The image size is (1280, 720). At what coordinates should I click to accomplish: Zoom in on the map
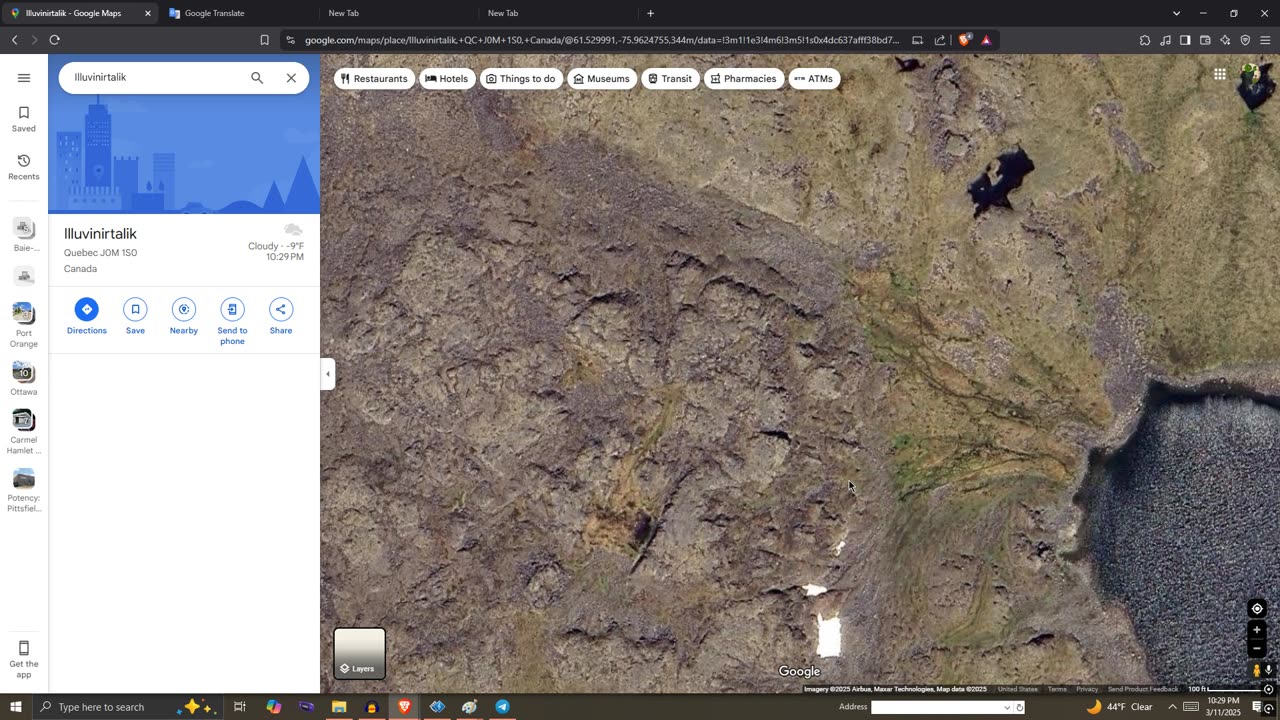[x=1257, y=630]
